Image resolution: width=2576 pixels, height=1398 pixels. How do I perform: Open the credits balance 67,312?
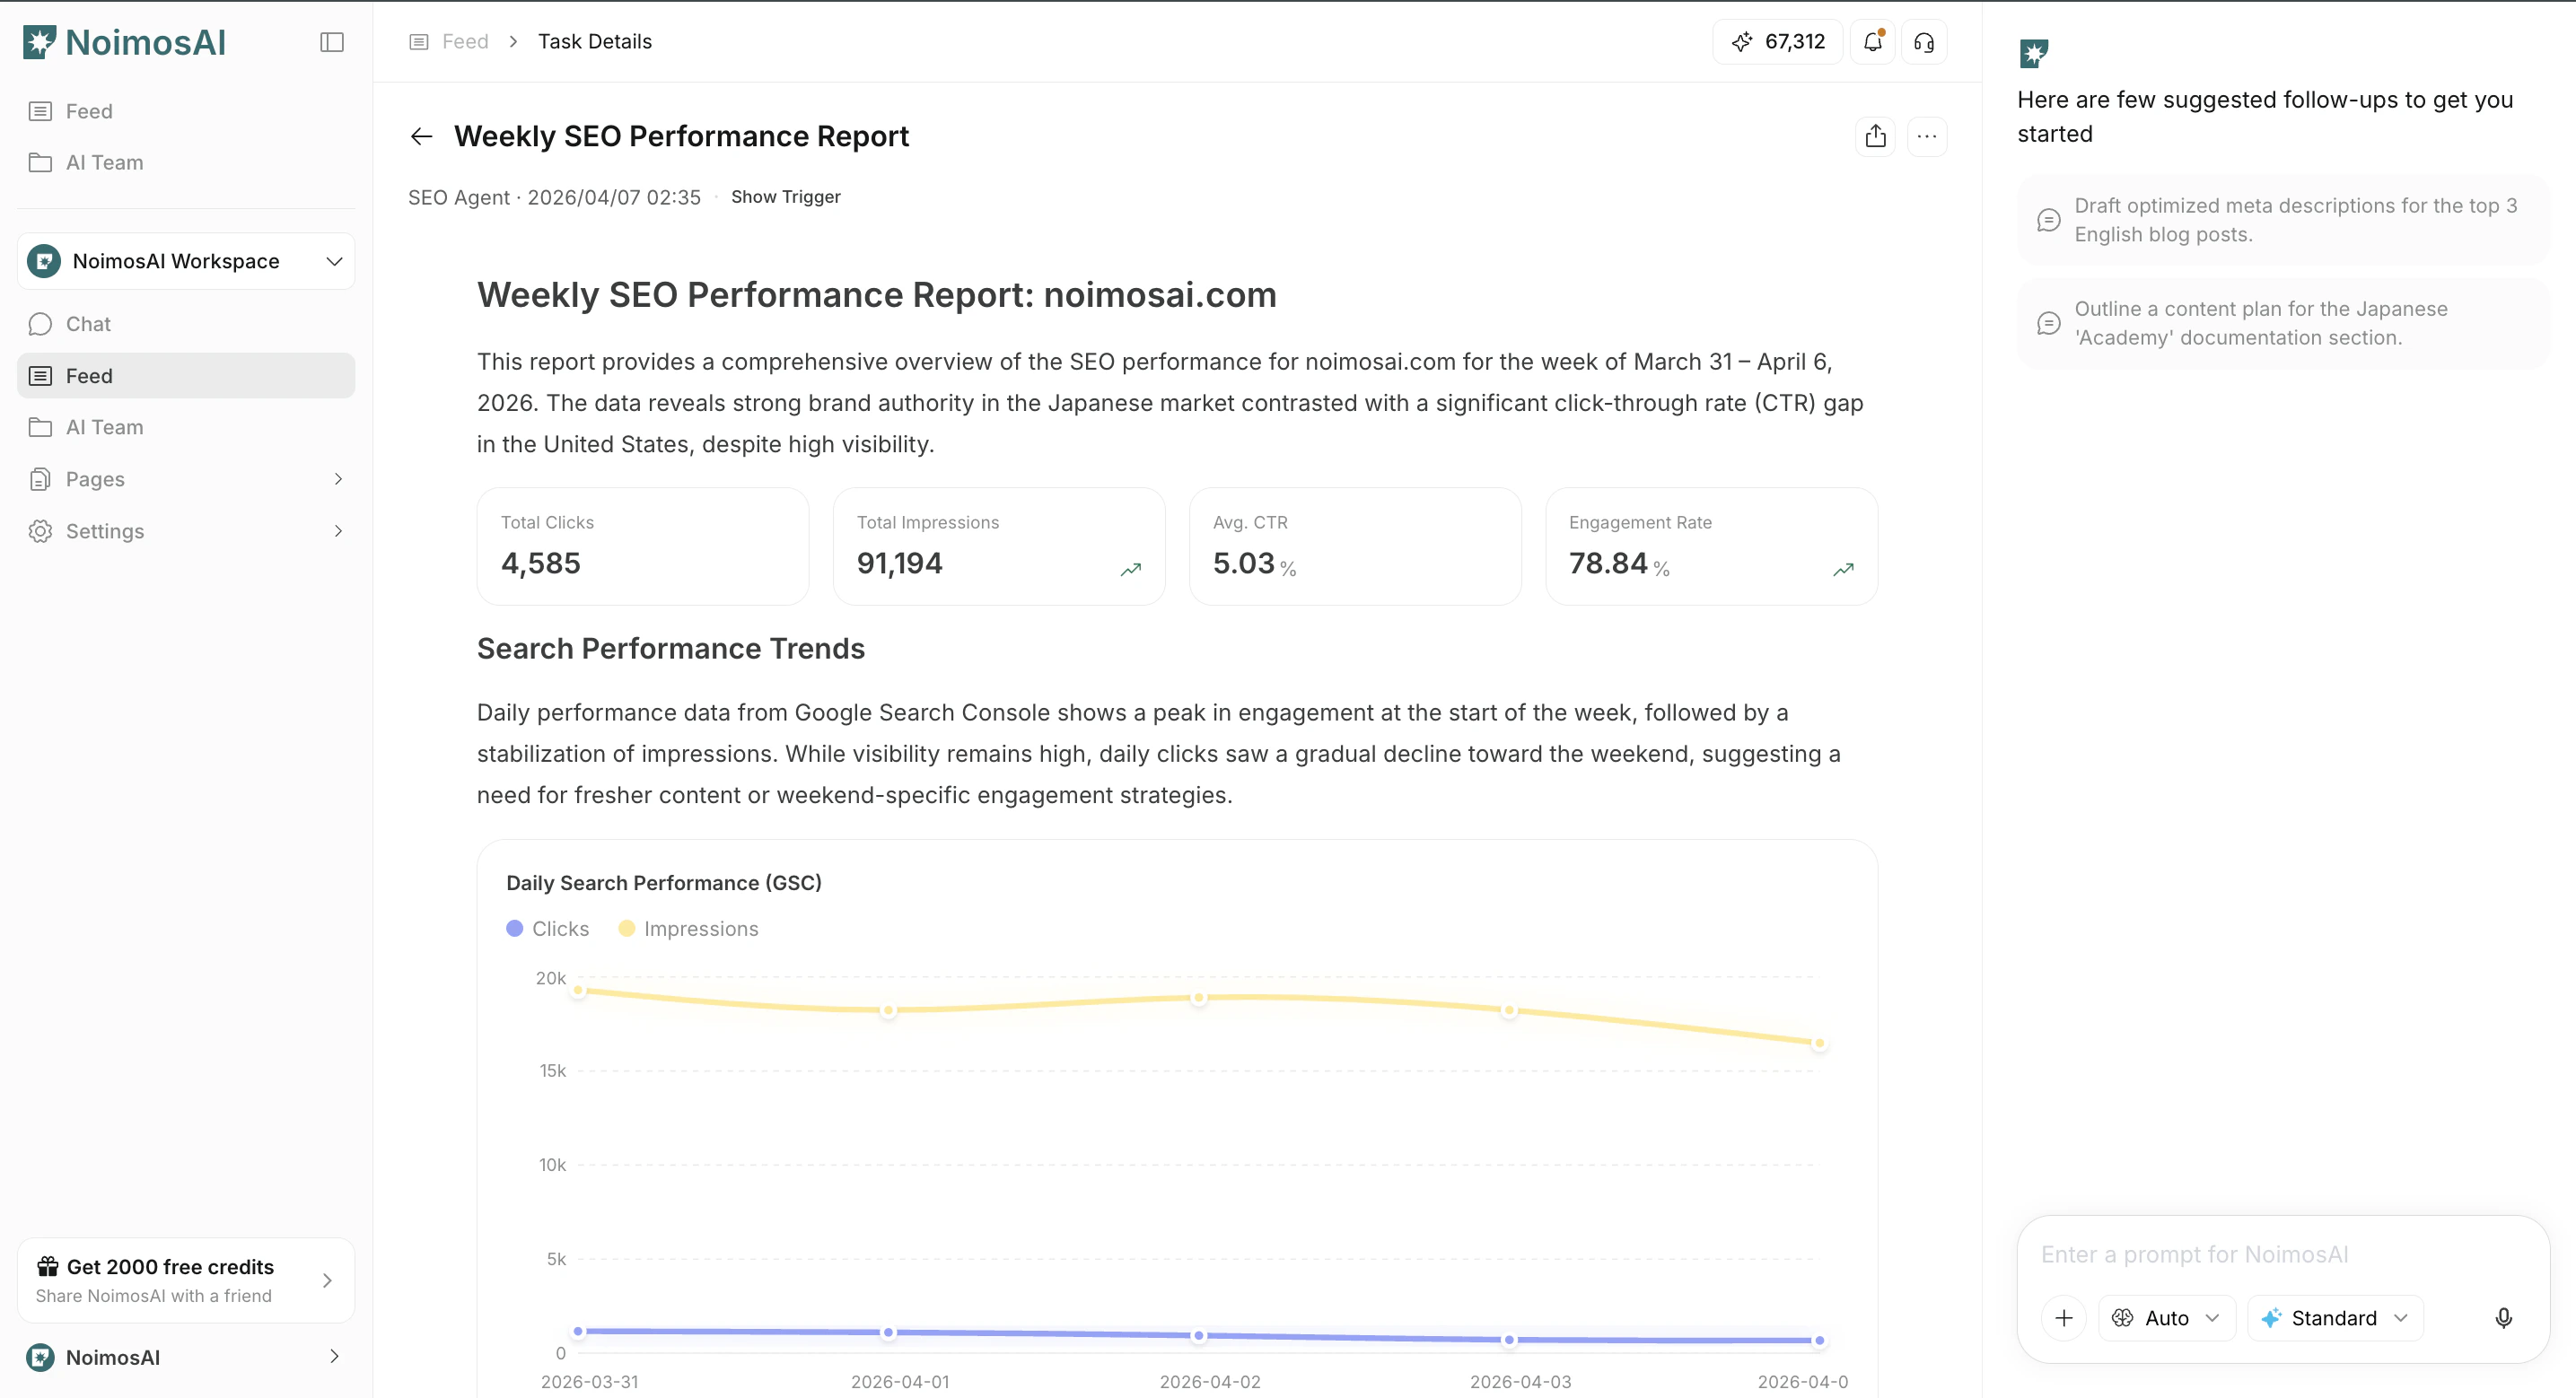point(1778,42)
